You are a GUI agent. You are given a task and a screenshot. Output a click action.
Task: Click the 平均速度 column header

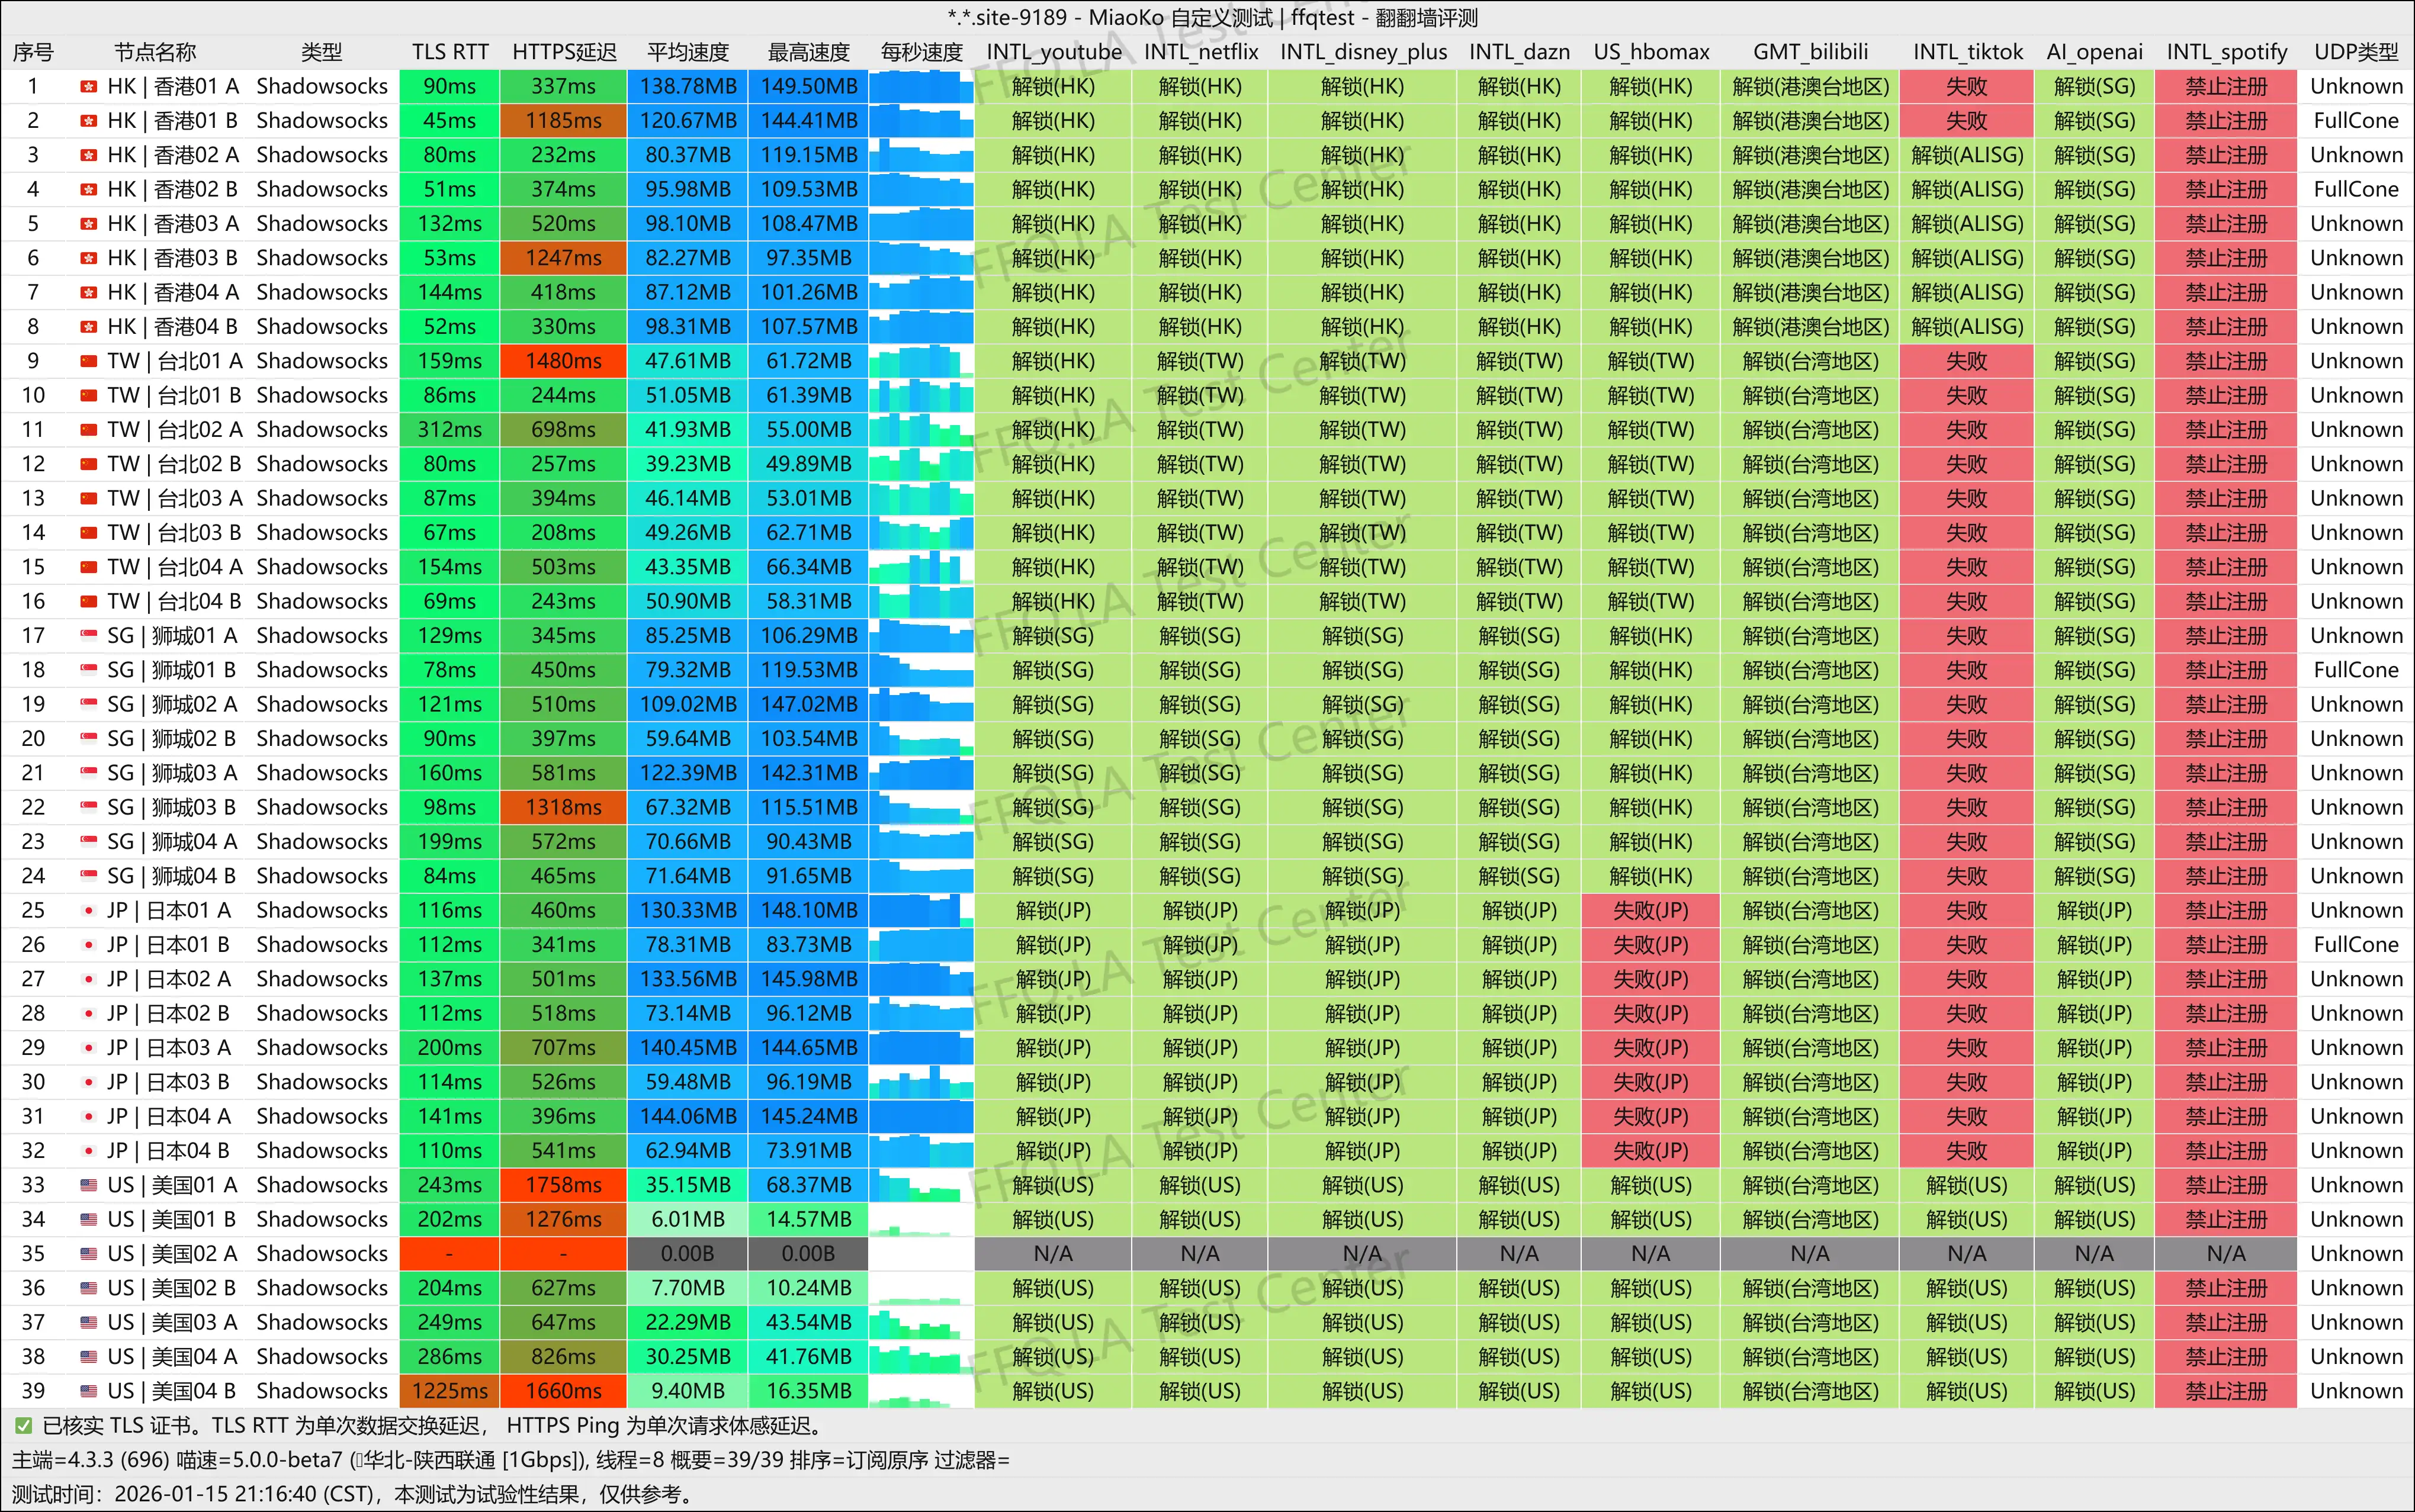pyautogui.click(x=687, y=52)
